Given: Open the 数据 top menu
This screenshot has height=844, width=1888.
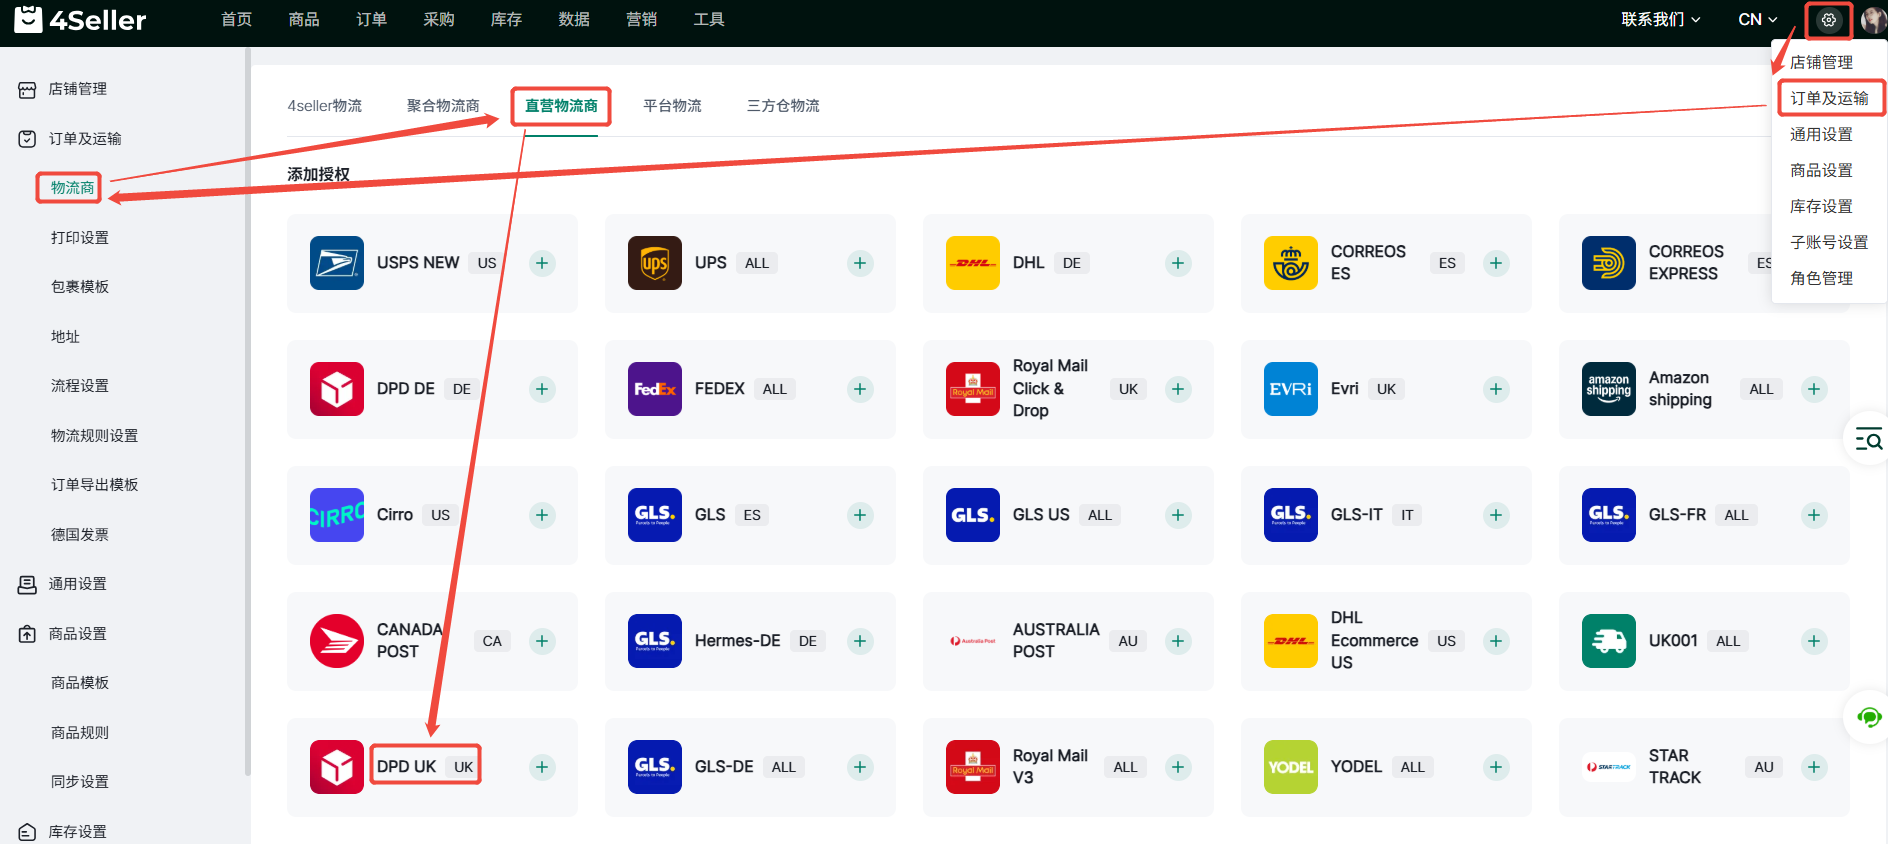Looking at the screenshot, I should click(574, 19).
